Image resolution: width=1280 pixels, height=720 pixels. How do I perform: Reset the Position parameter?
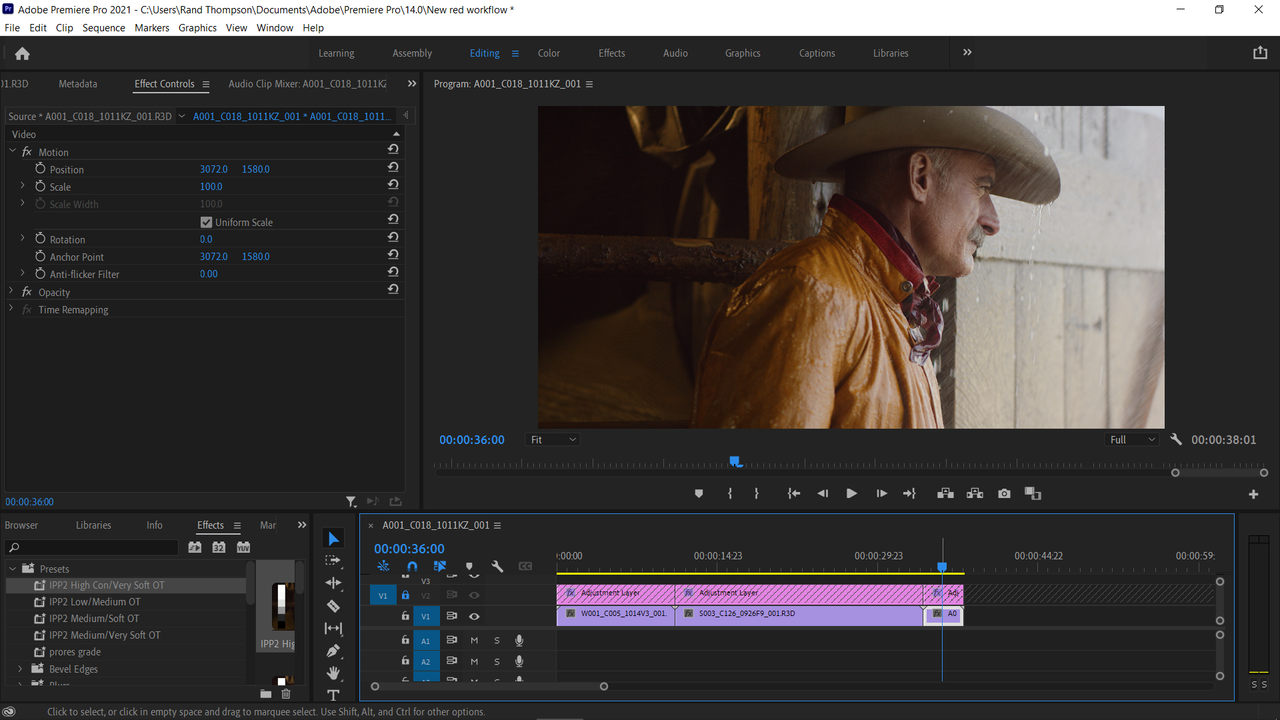click(x=393, y=169)
